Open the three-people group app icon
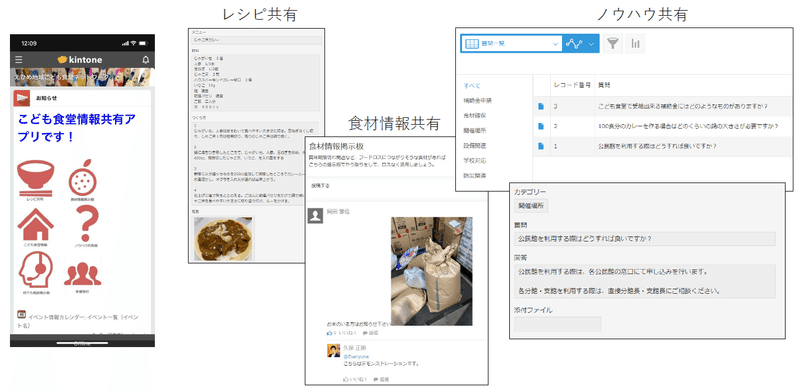The image size is (800, 392). pyautogui.click(x=83, y=276)
